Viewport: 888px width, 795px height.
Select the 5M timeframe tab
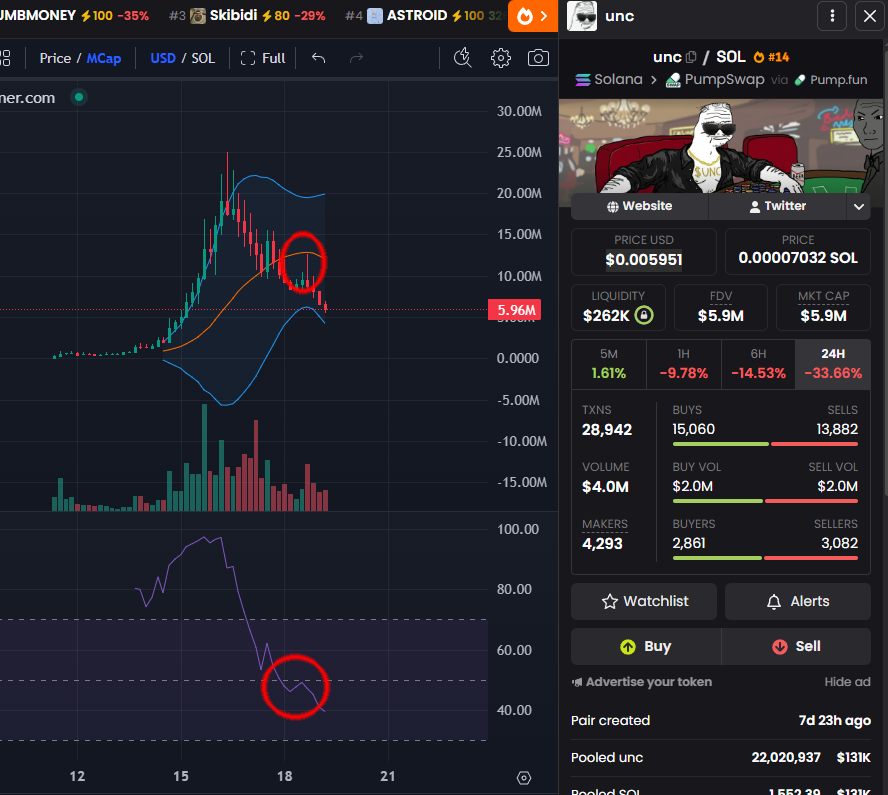[609, 364]
